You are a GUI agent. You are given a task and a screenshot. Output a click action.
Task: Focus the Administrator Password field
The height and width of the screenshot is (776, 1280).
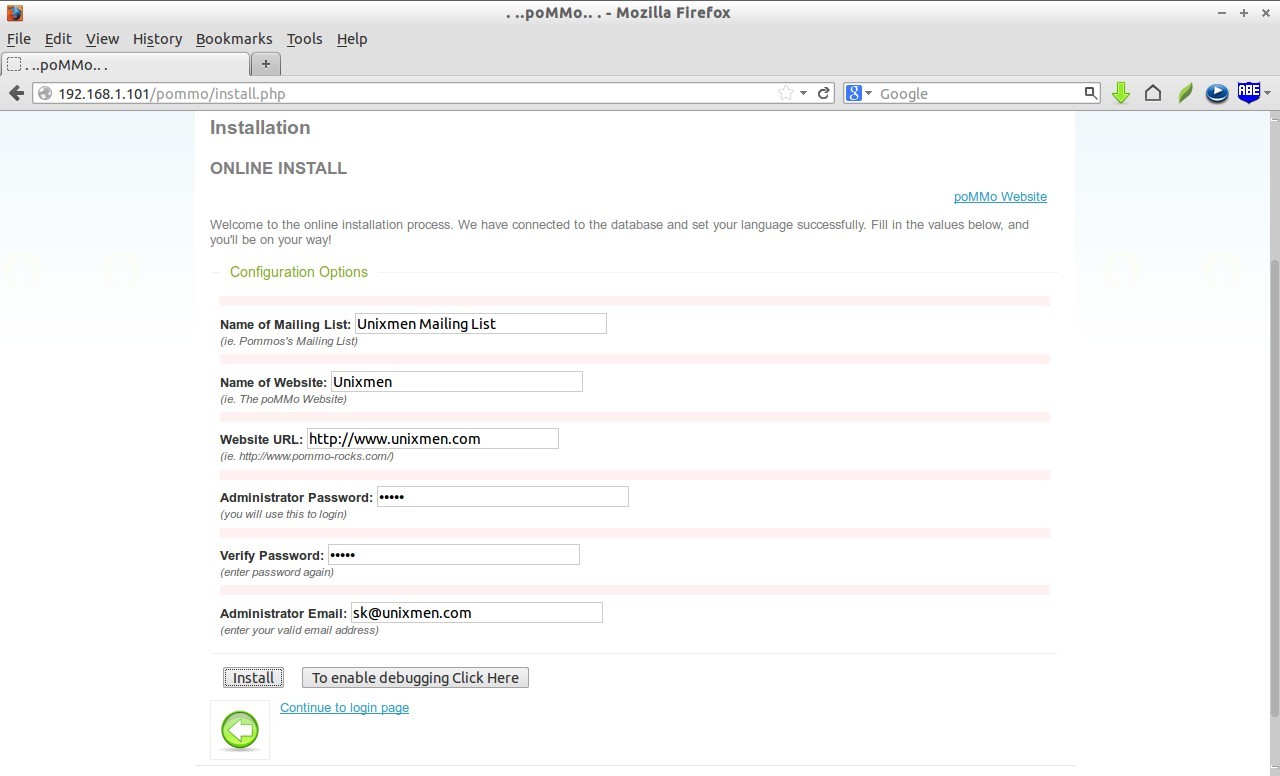click(x=502, y=496)
